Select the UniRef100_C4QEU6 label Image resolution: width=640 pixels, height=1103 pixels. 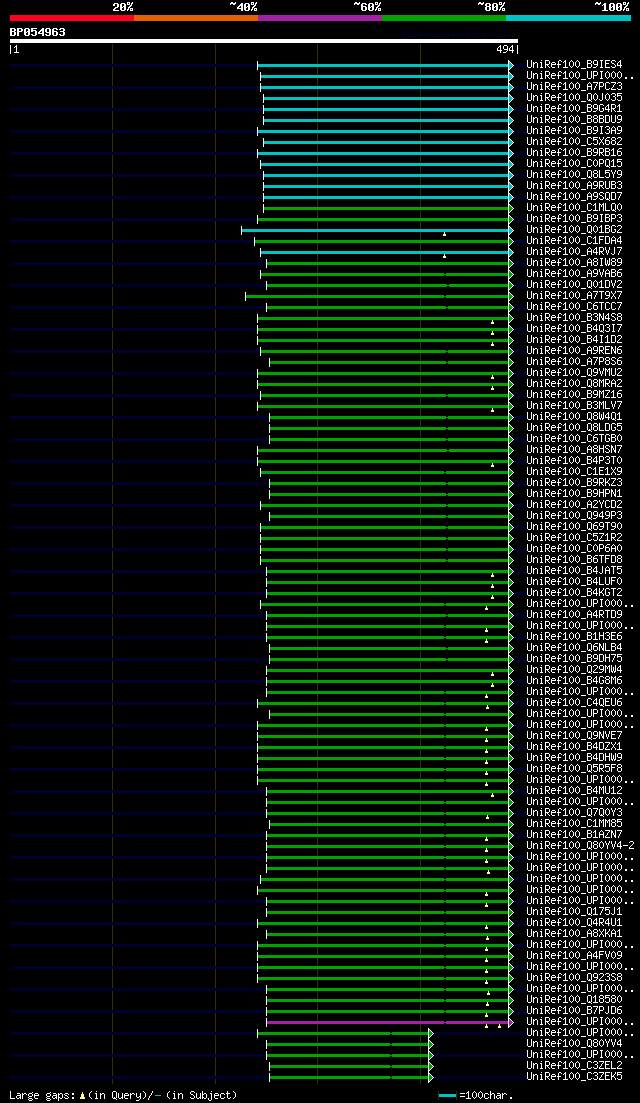[x=574, y=702]
